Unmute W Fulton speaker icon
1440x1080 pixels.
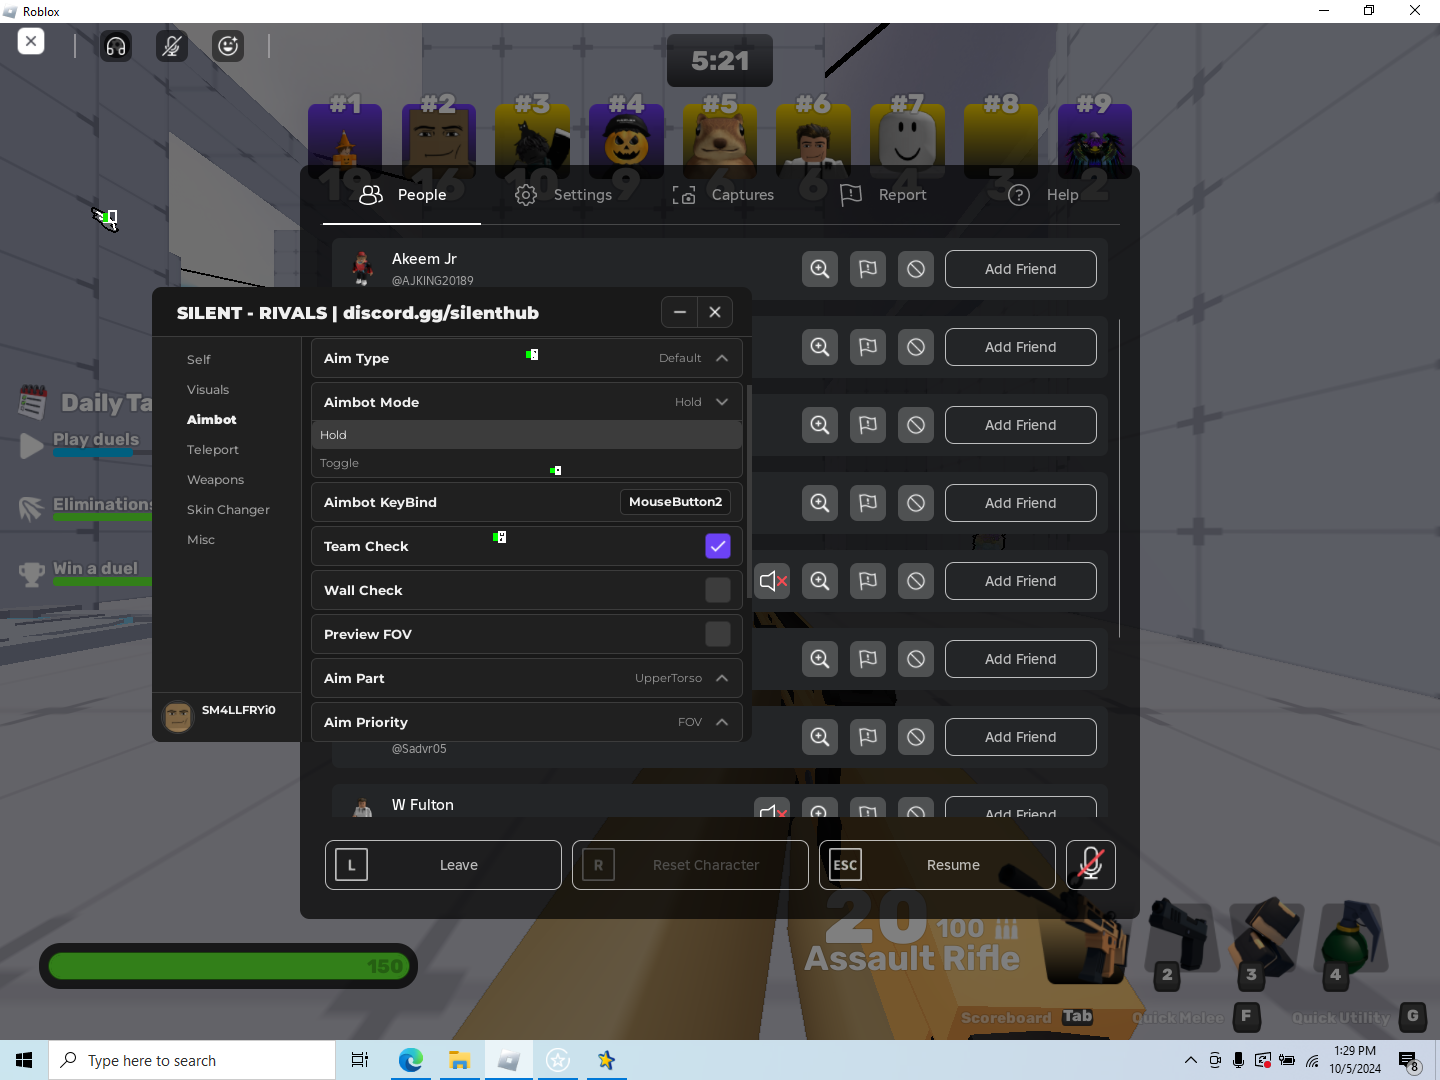point(773,811)
